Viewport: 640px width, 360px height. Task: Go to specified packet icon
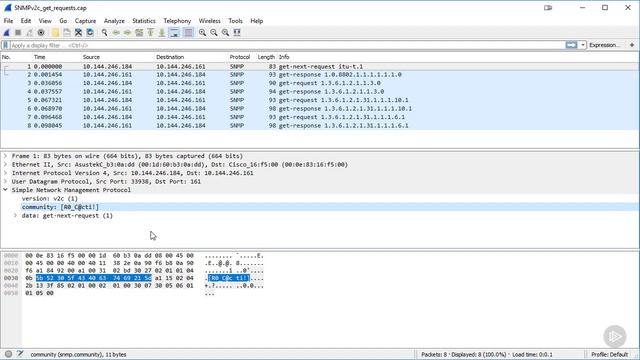(x=139, y=33)
